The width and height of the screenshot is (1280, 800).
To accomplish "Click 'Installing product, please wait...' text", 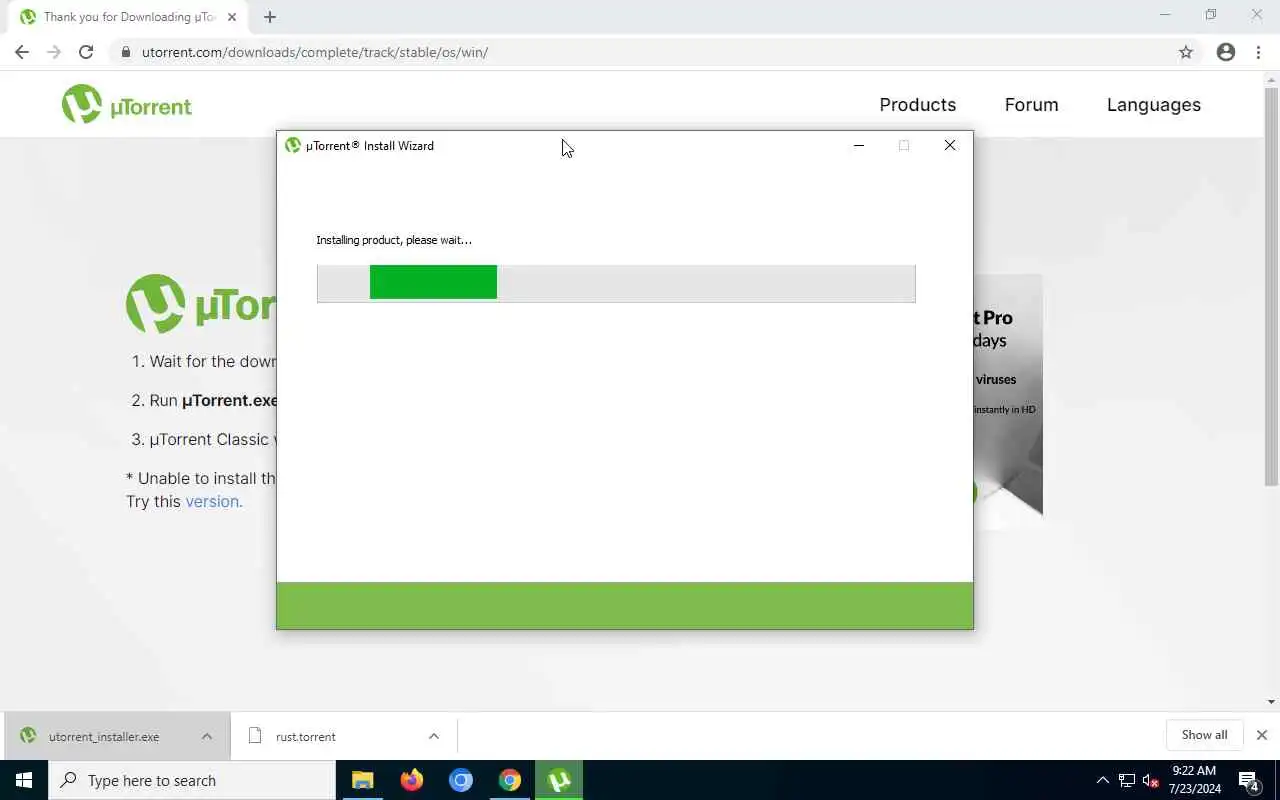I will click(394, 240).
